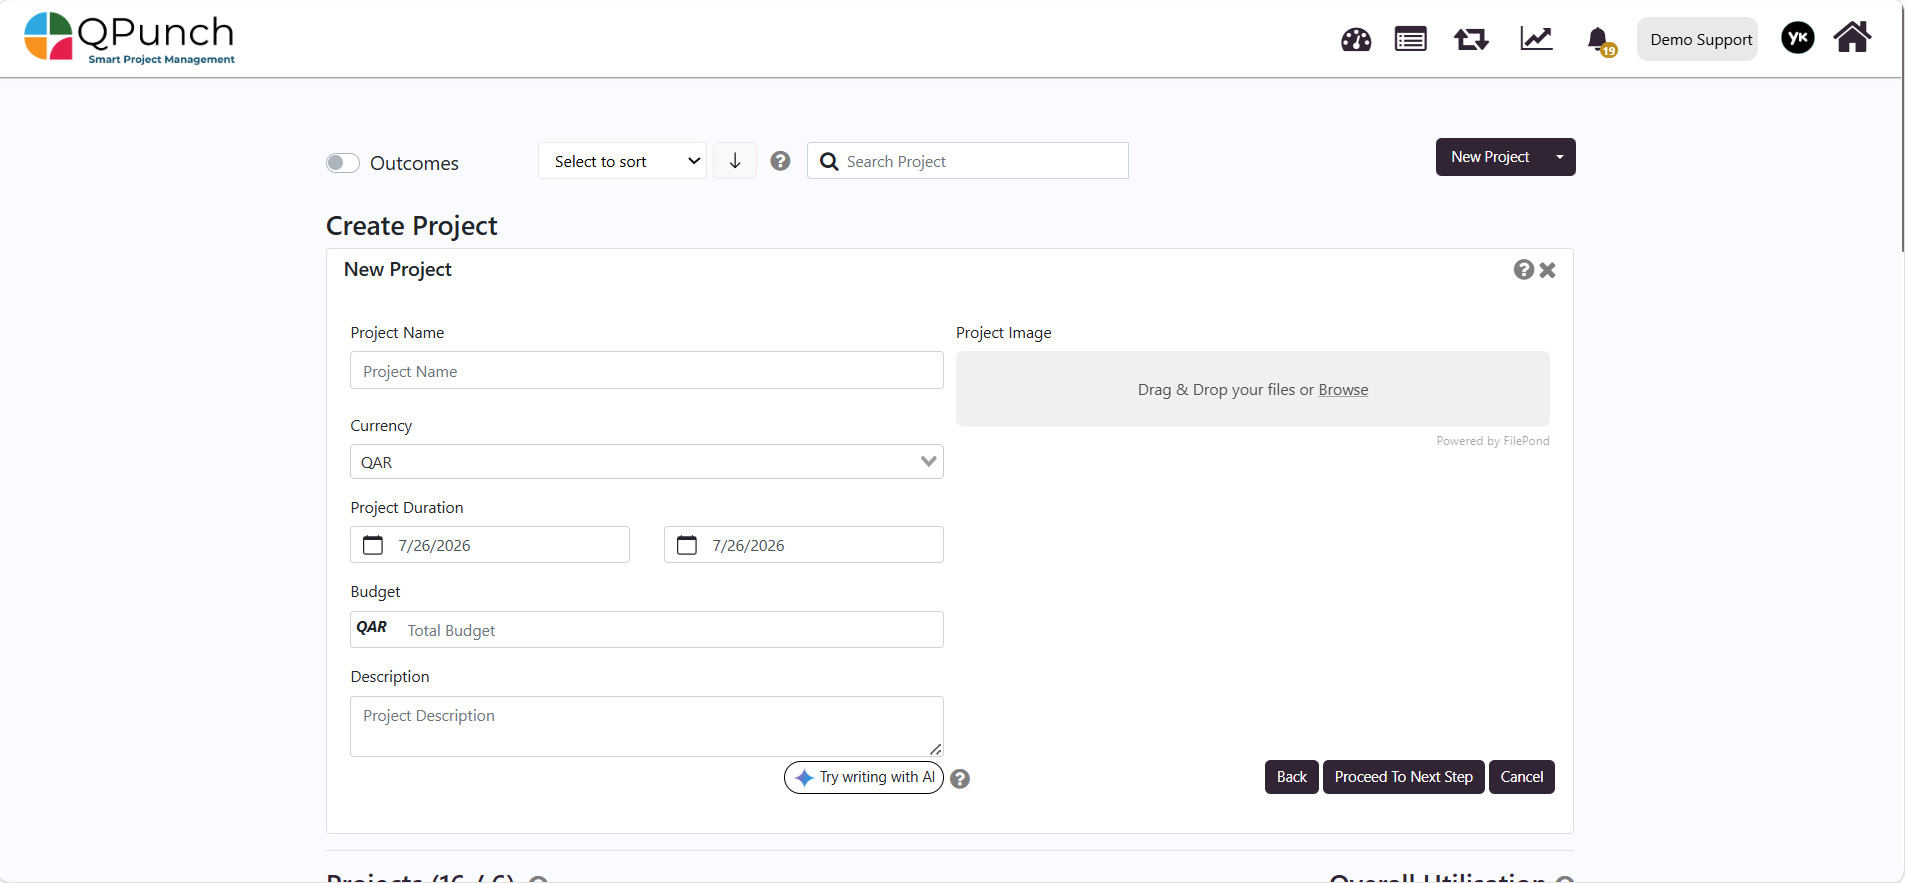Click the Back button
The image size is (1906, 883).
1292,777
